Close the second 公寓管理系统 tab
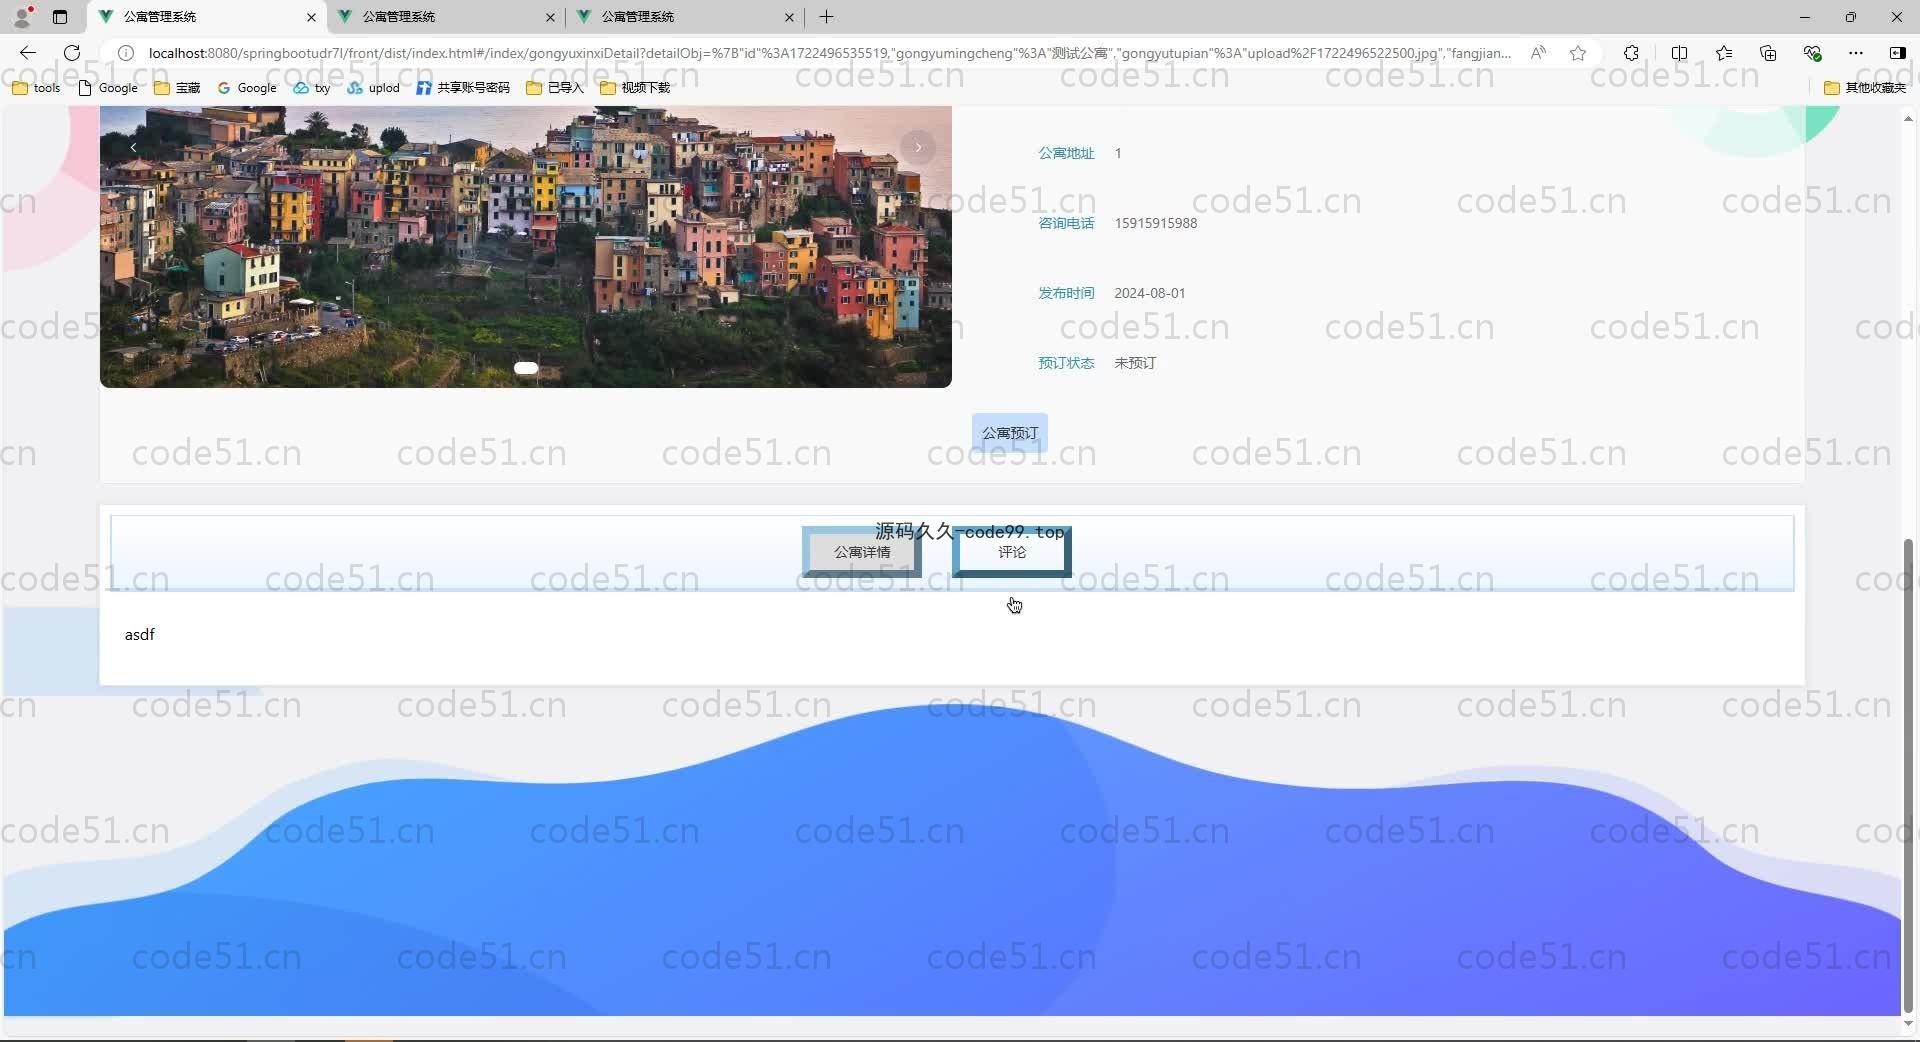 pyautogui.click(x=550, y=17)
